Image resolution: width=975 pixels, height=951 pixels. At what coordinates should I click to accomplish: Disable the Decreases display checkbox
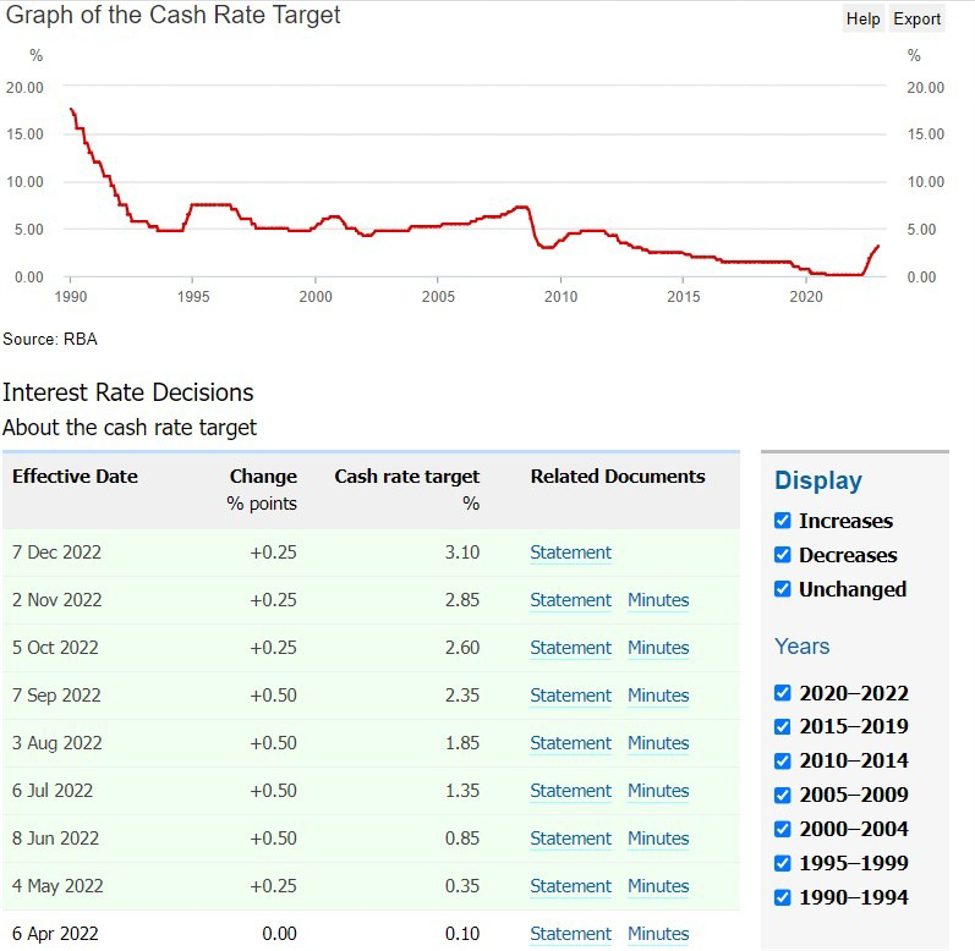pyautogui.click(x=782, y=554)
